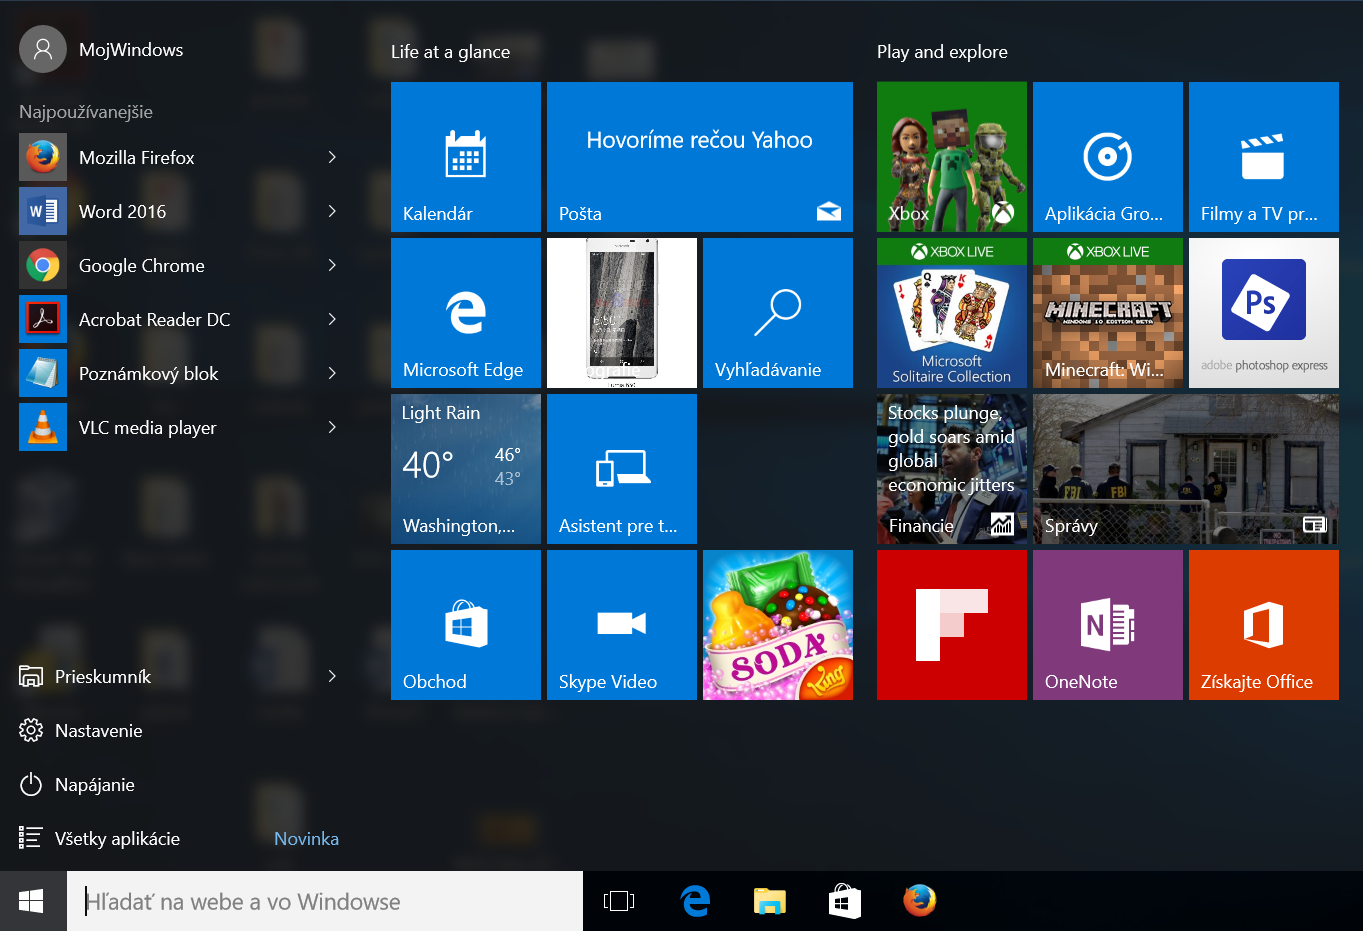Expand the VLC media player jump list arrow
Viewport: 1363px width, 931px height.
pos(332,427)
